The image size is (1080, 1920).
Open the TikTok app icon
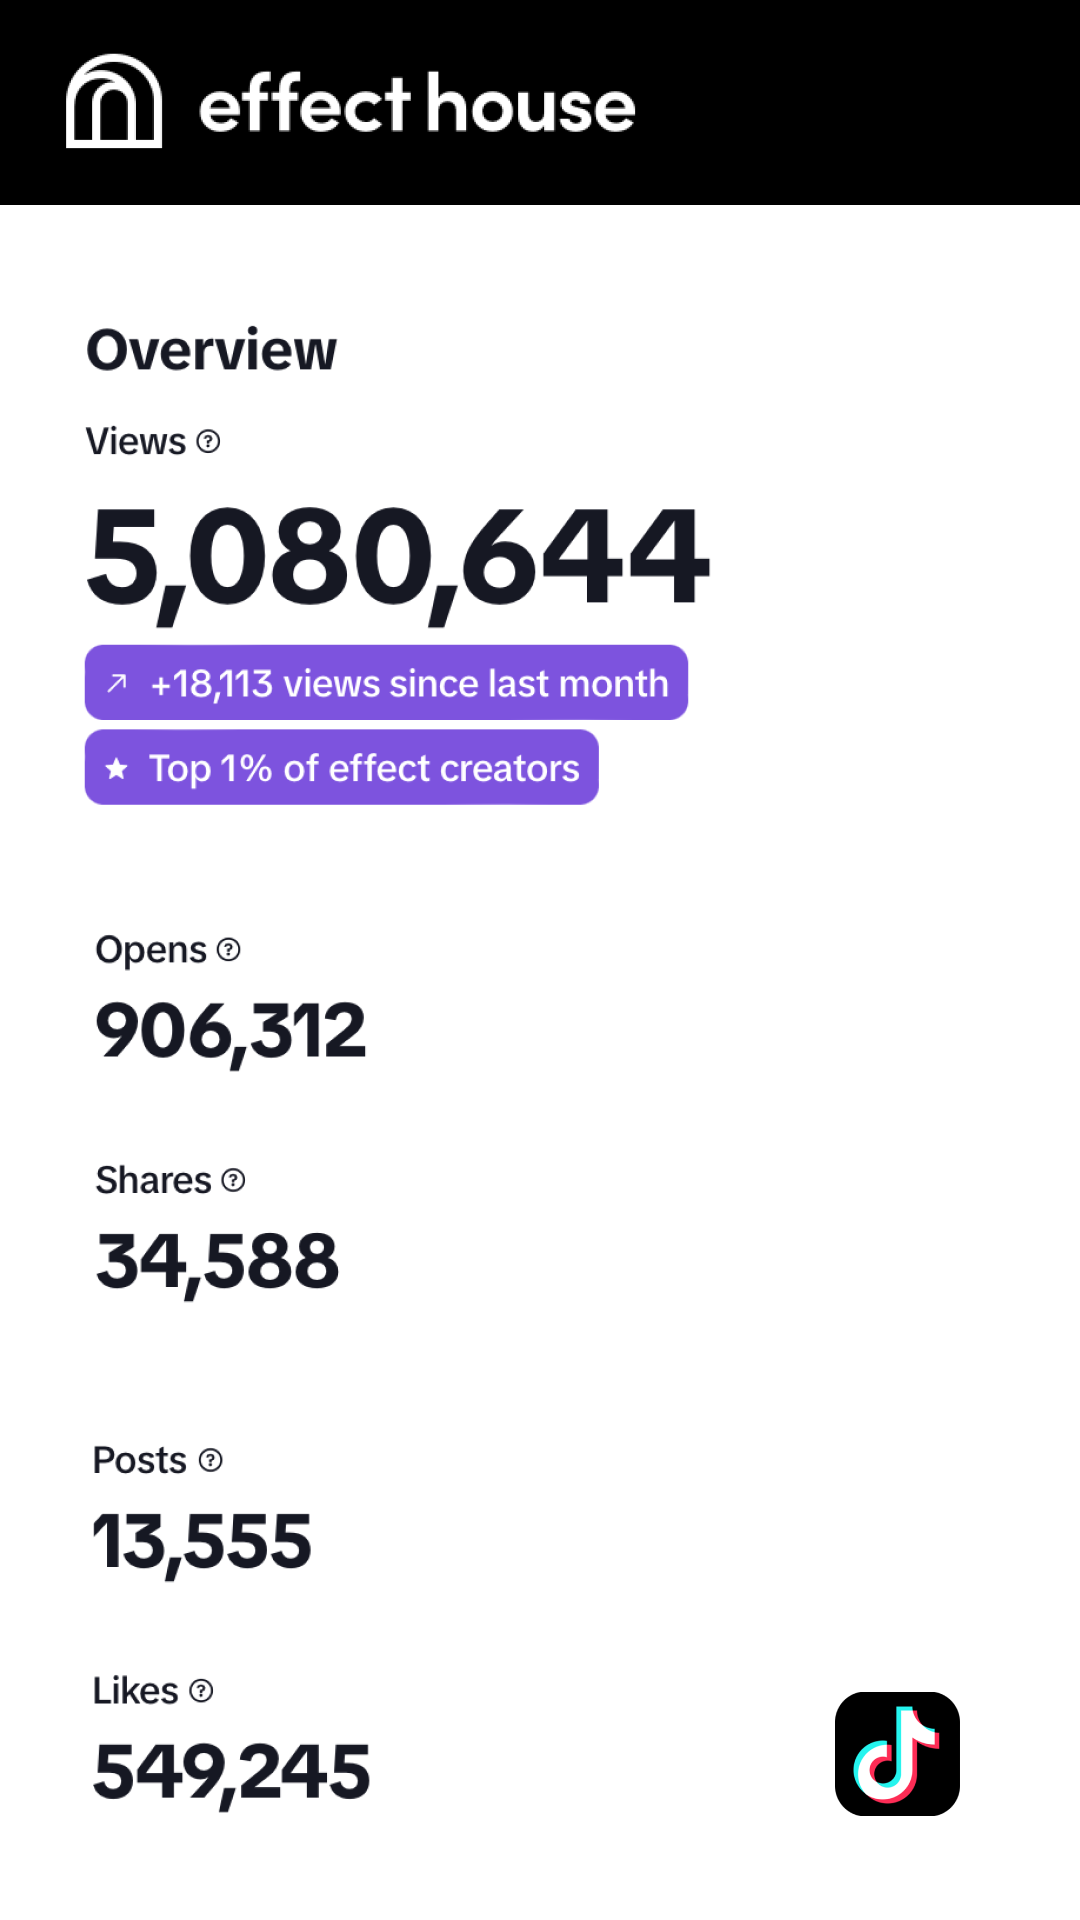tap(897, 1754)
